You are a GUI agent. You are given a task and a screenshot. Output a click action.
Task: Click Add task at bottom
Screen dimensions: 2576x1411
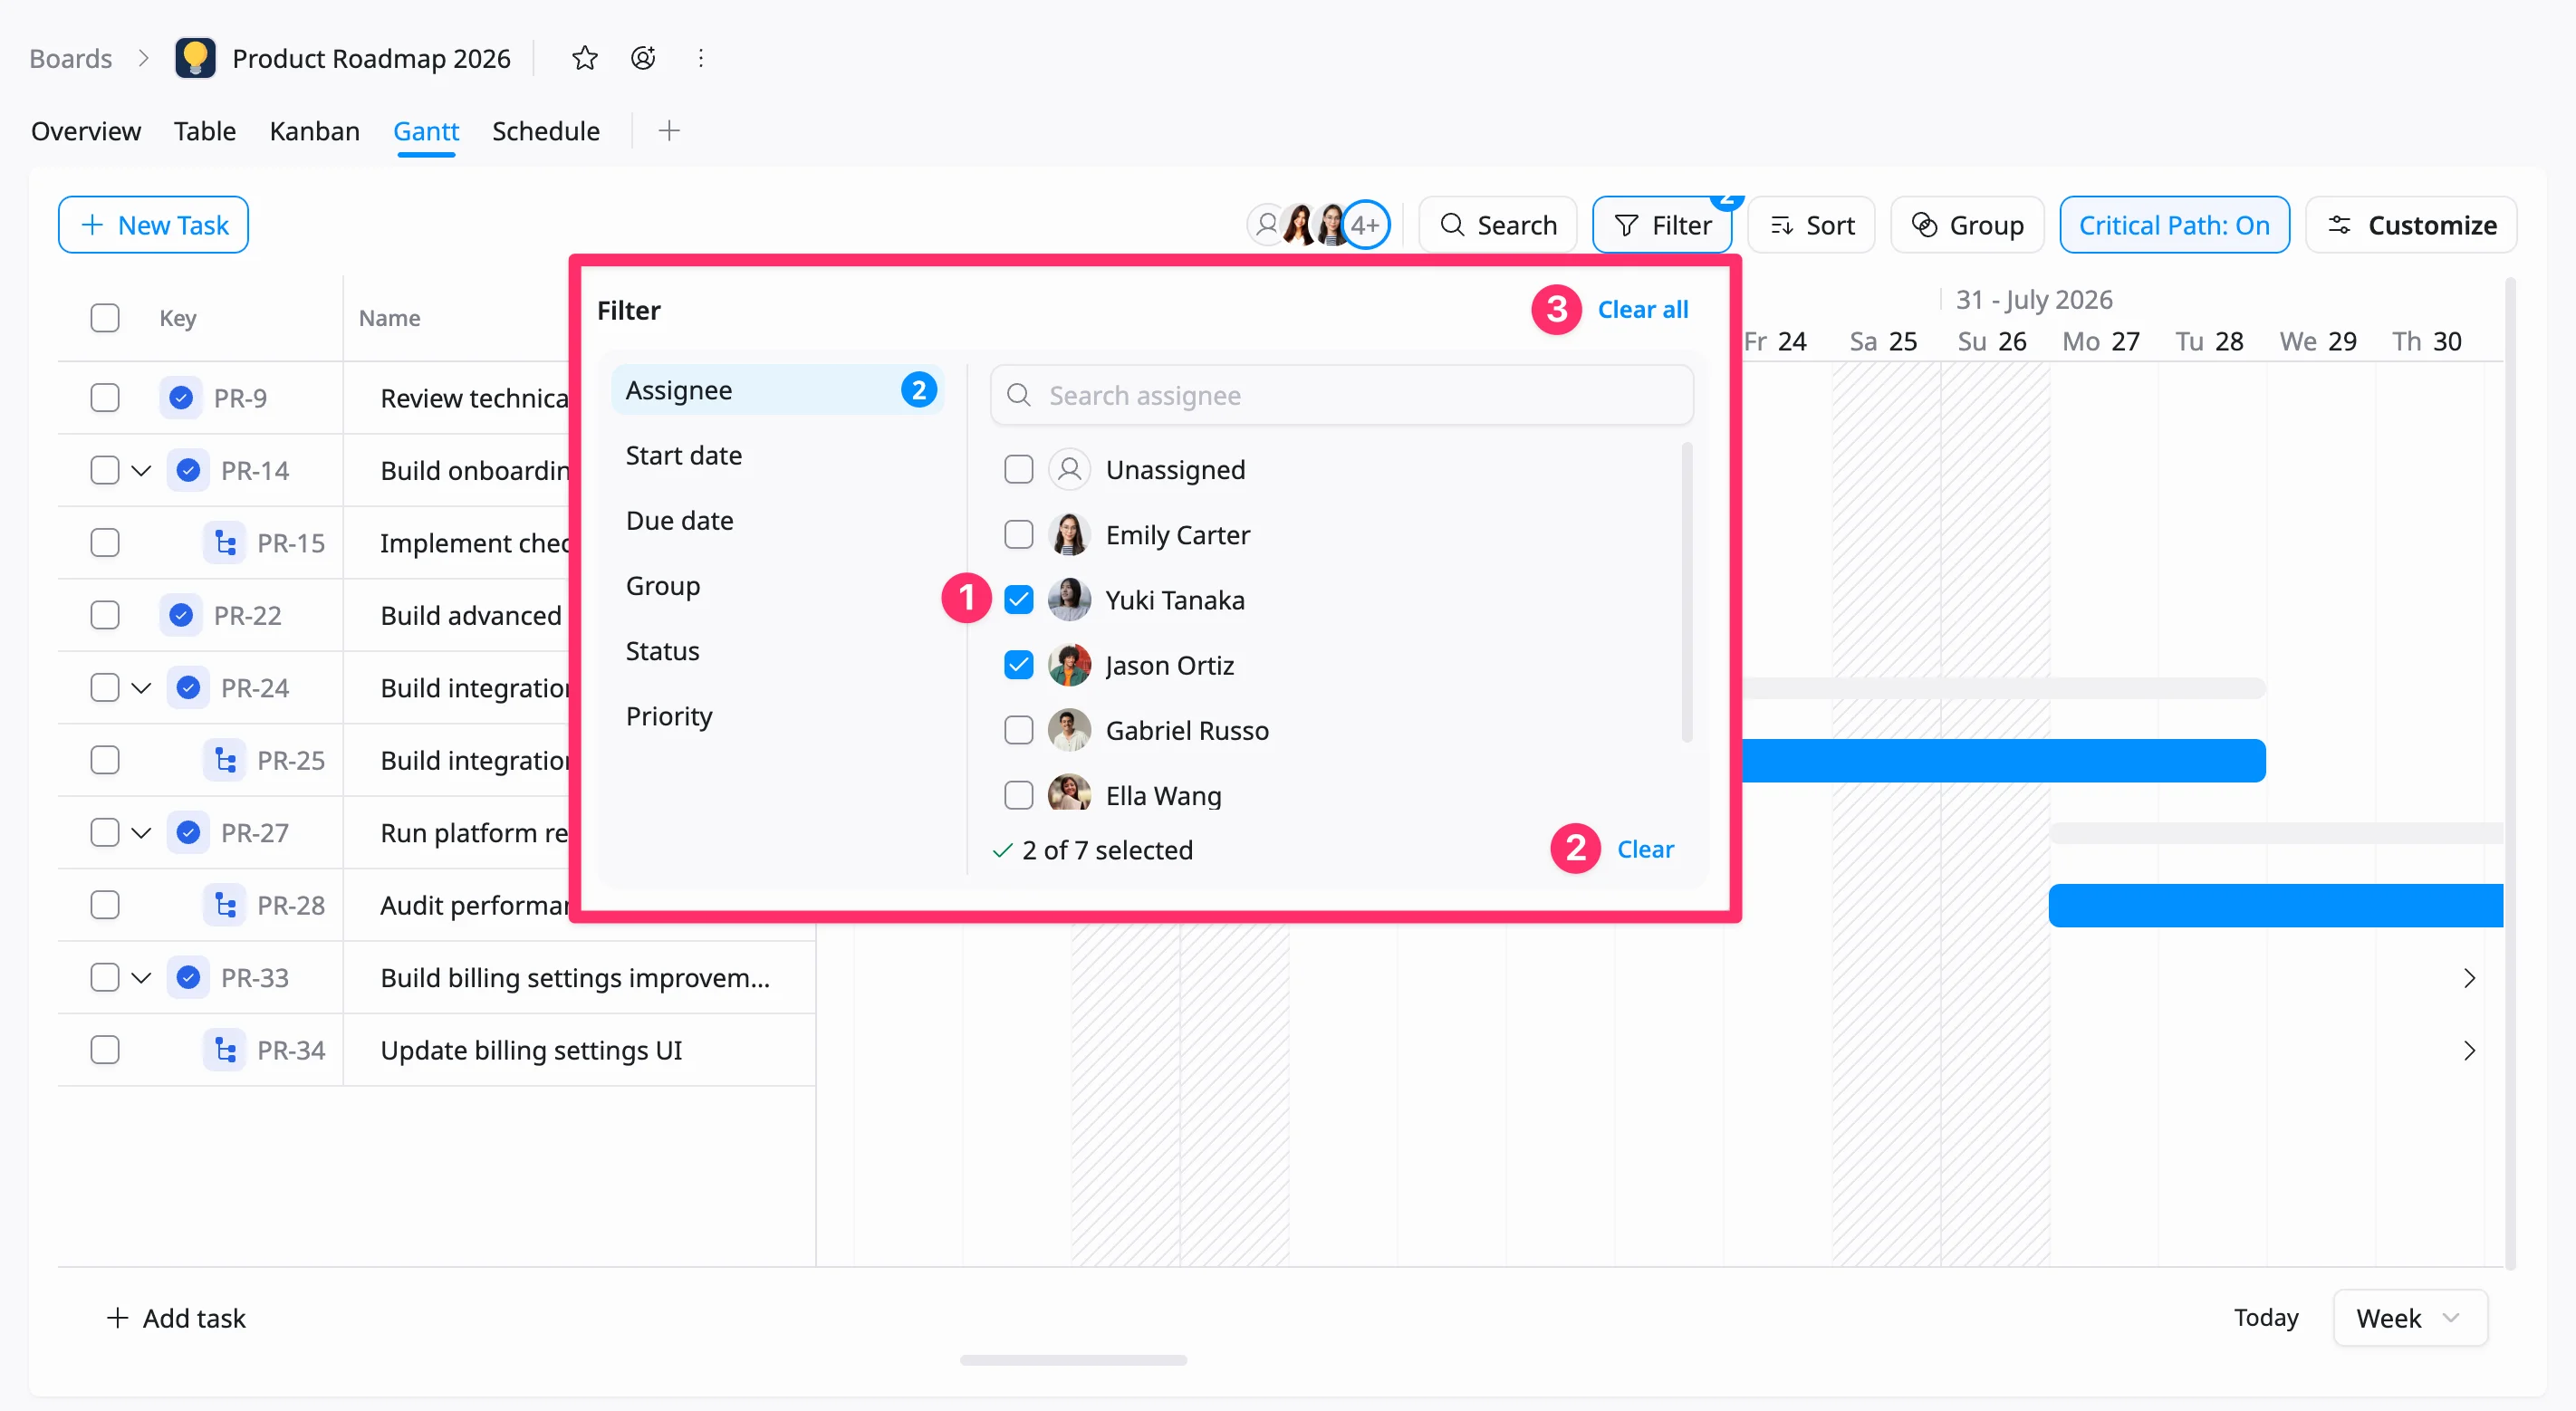pyautogui.click(x=176, y=1318)
